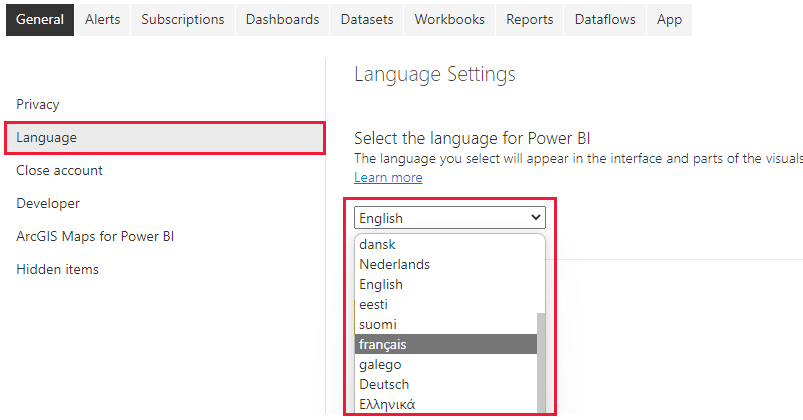Select Deutsch in the language list

[x=384, y=384]
